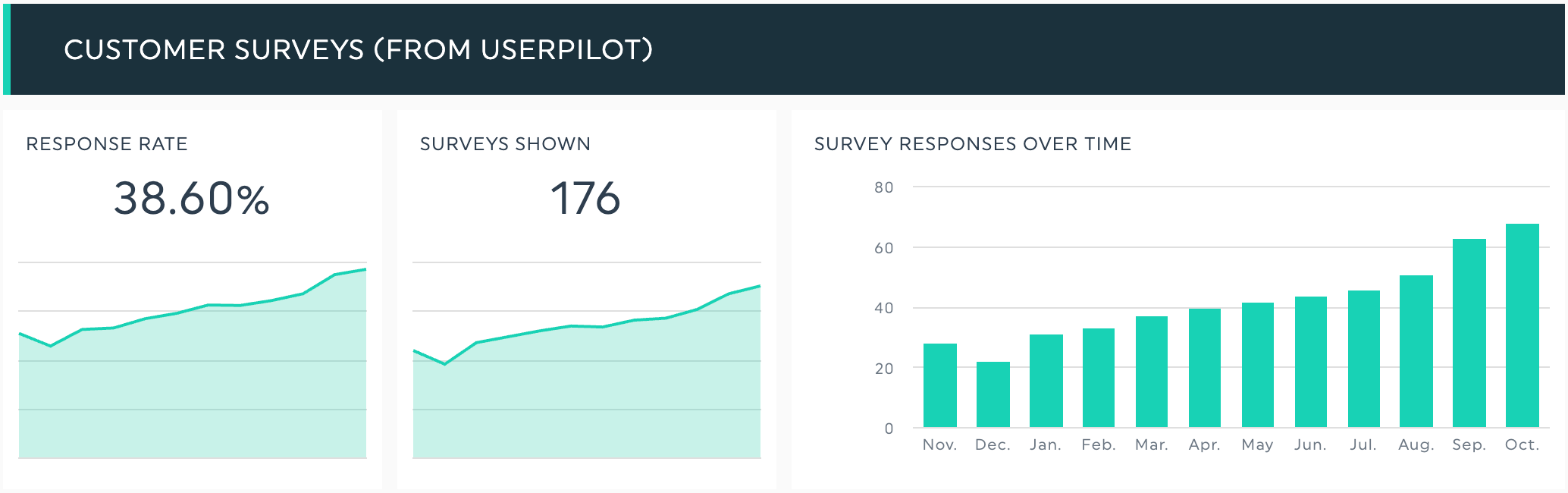Viewport: 1568px width, 493px height.
Task: Click the Dec. x-axis label
Action: [x=993, y=446]
